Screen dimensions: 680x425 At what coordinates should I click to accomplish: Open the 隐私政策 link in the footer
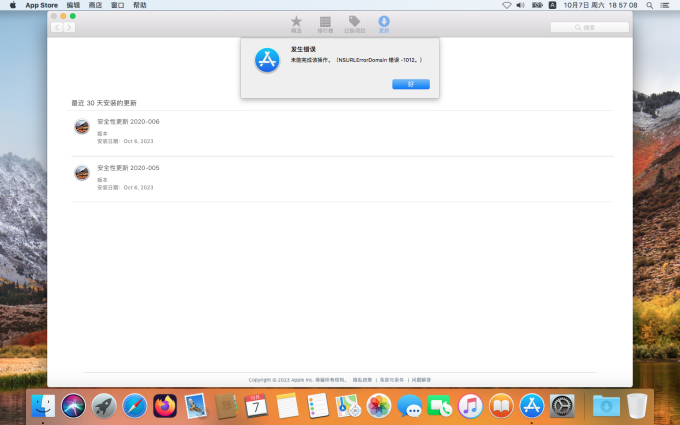point(362,380)
